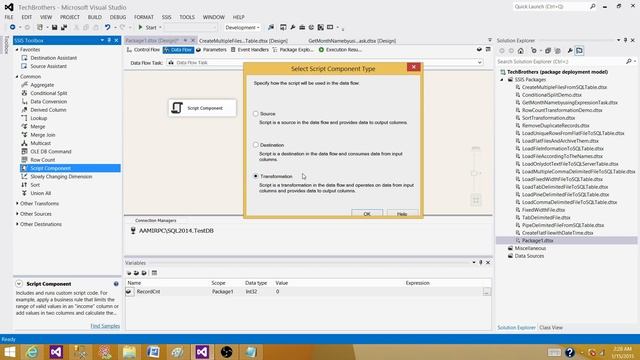
Task: Click the Save All toolbar icon
Action: 64,27
